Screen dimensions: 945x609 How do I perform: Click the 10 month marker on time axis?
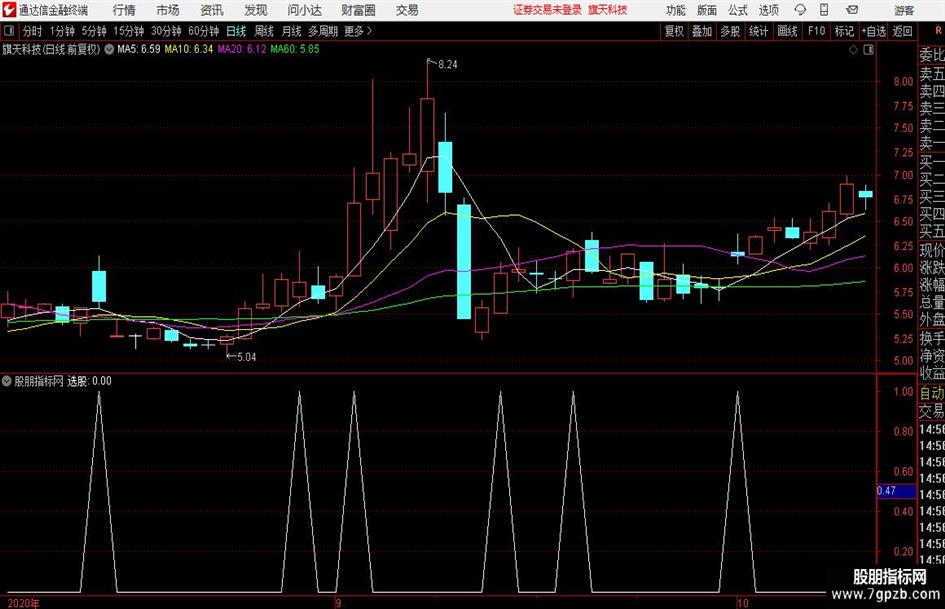click(742, 603)
